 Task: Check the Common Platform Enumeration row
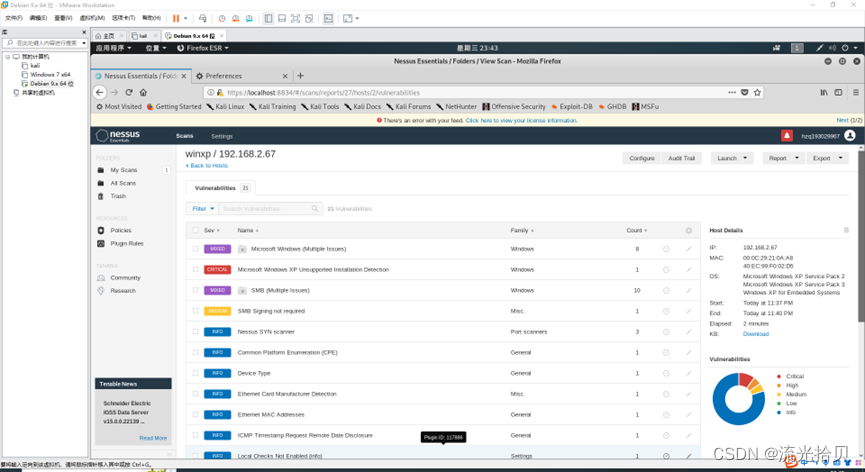pos(195,352)
